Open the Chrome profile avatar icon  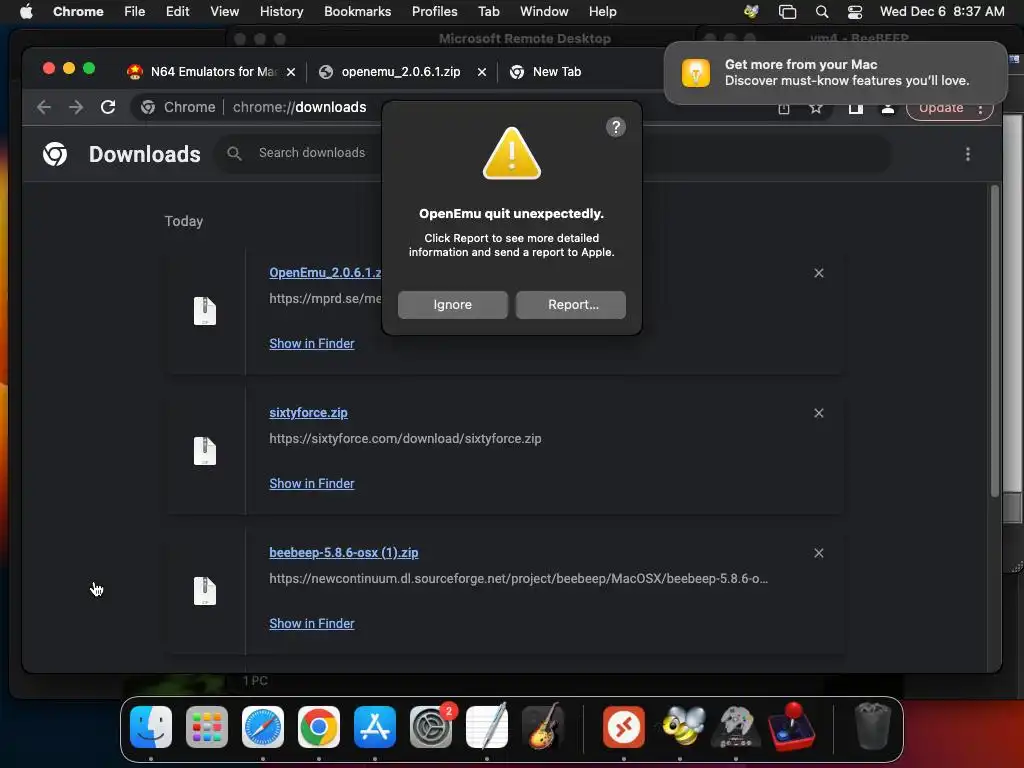[x=888, y=108]
